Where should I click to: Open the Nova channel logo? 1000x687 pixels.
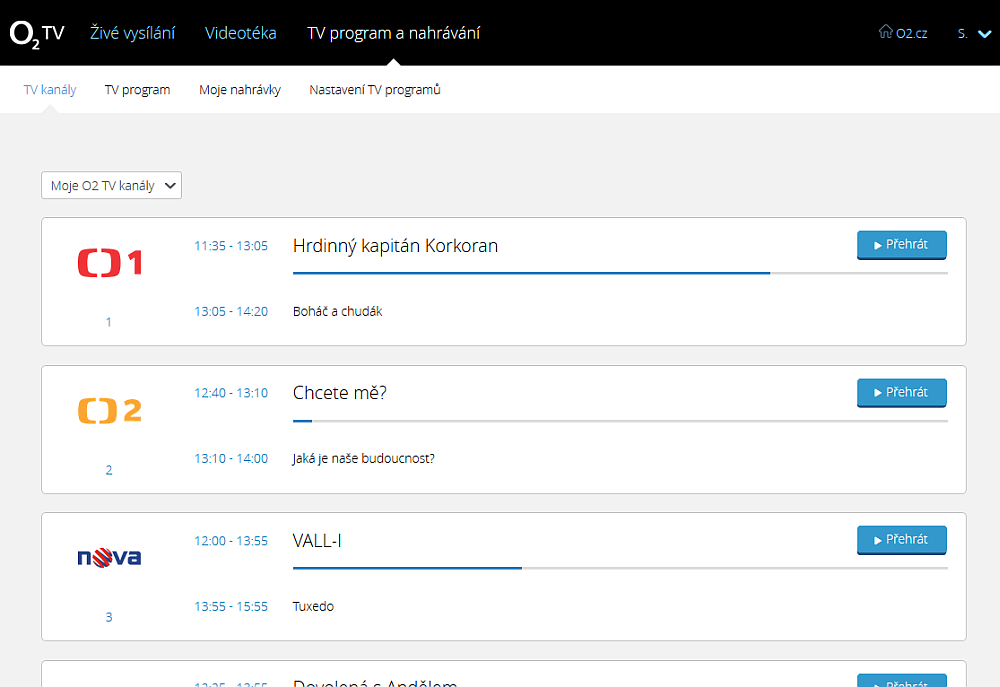coord(109,557)
